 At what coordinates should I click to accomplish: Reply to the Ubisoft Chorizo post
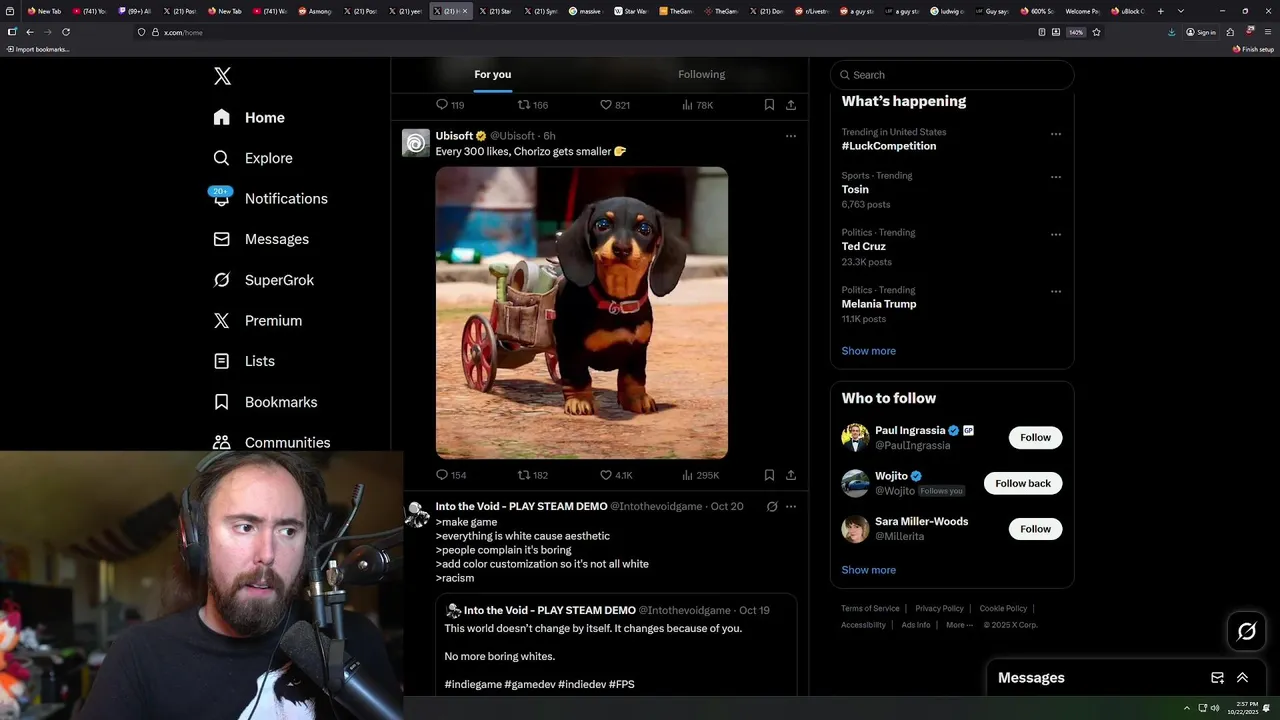451,475
